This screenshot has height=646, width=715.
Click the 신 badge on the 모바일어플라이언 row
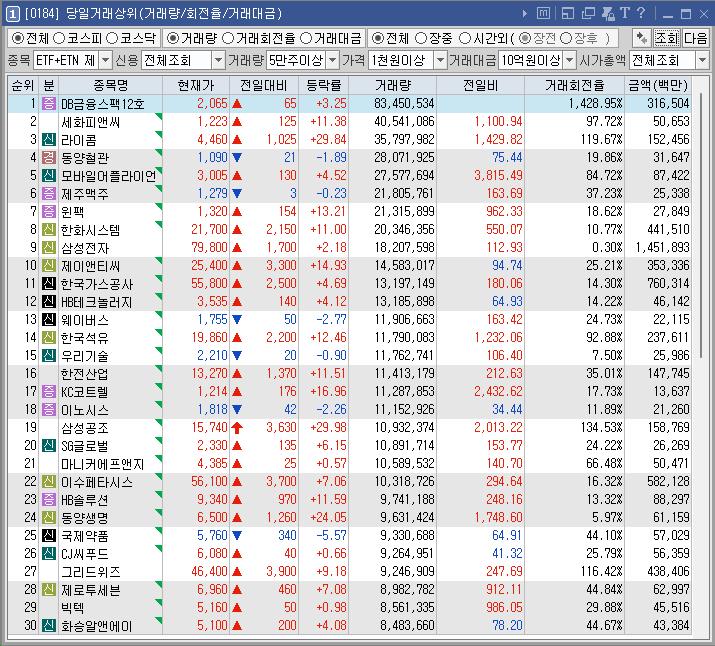pyautogui.click(x=48, y=176)
